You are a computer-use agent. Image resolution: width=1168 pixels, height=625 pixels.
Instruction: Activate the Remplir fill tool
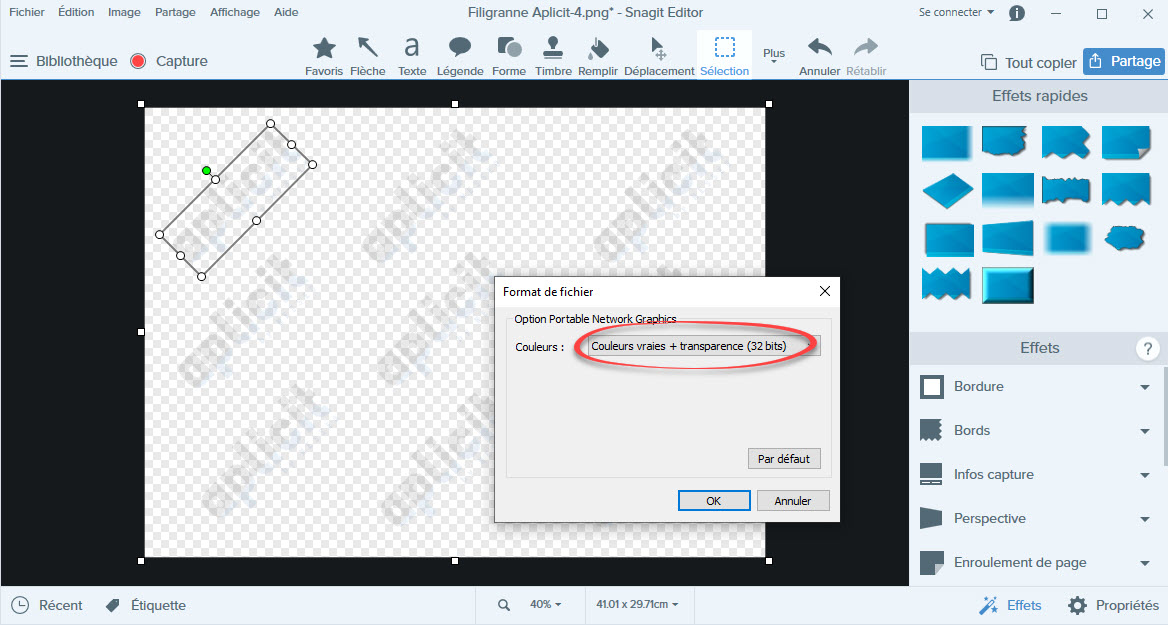(598, 57)
